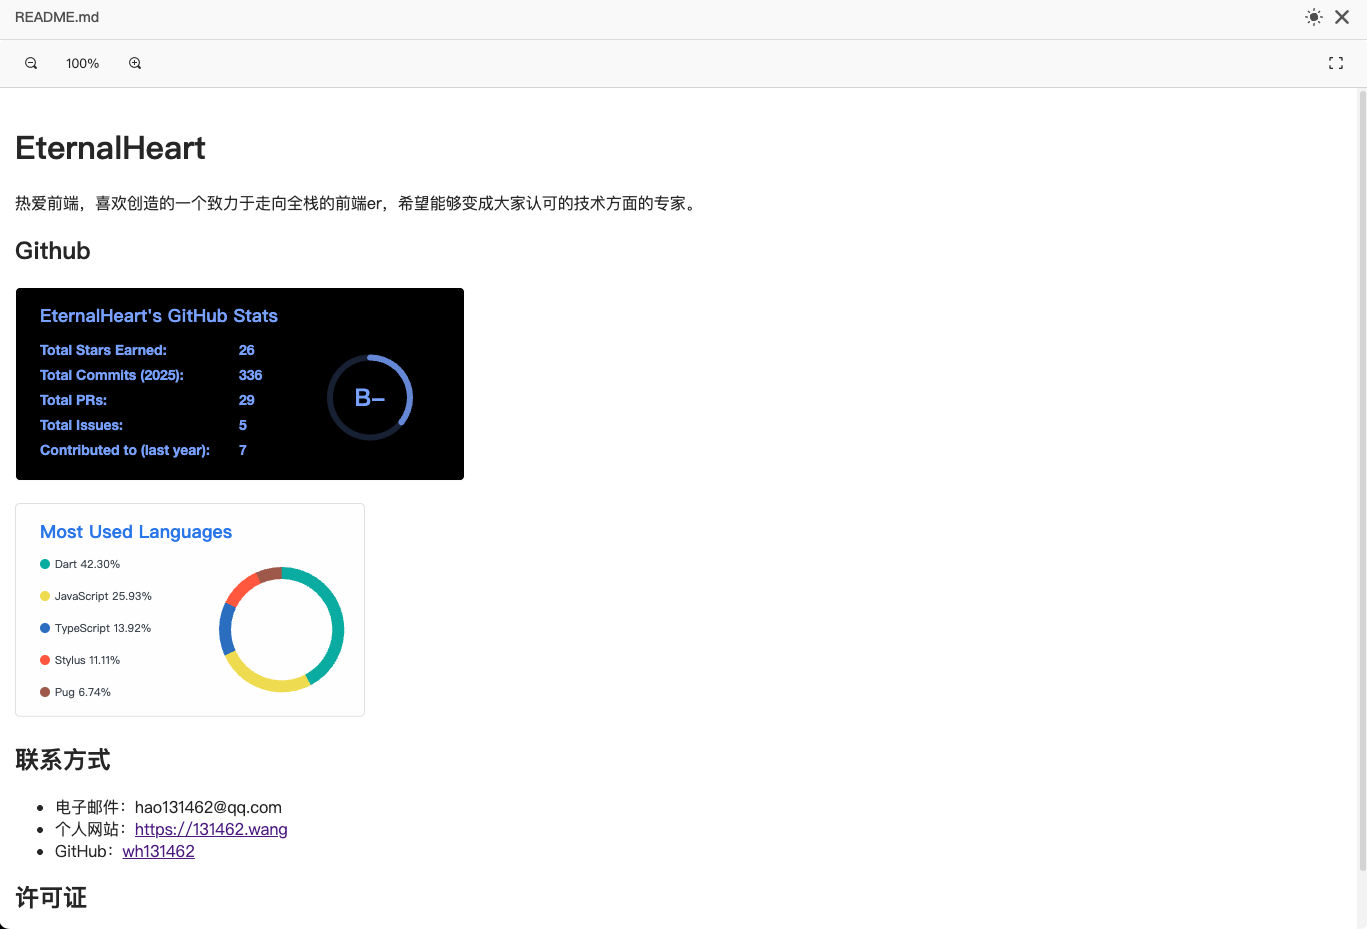Click the brown Pug color dot

[45, 692]
